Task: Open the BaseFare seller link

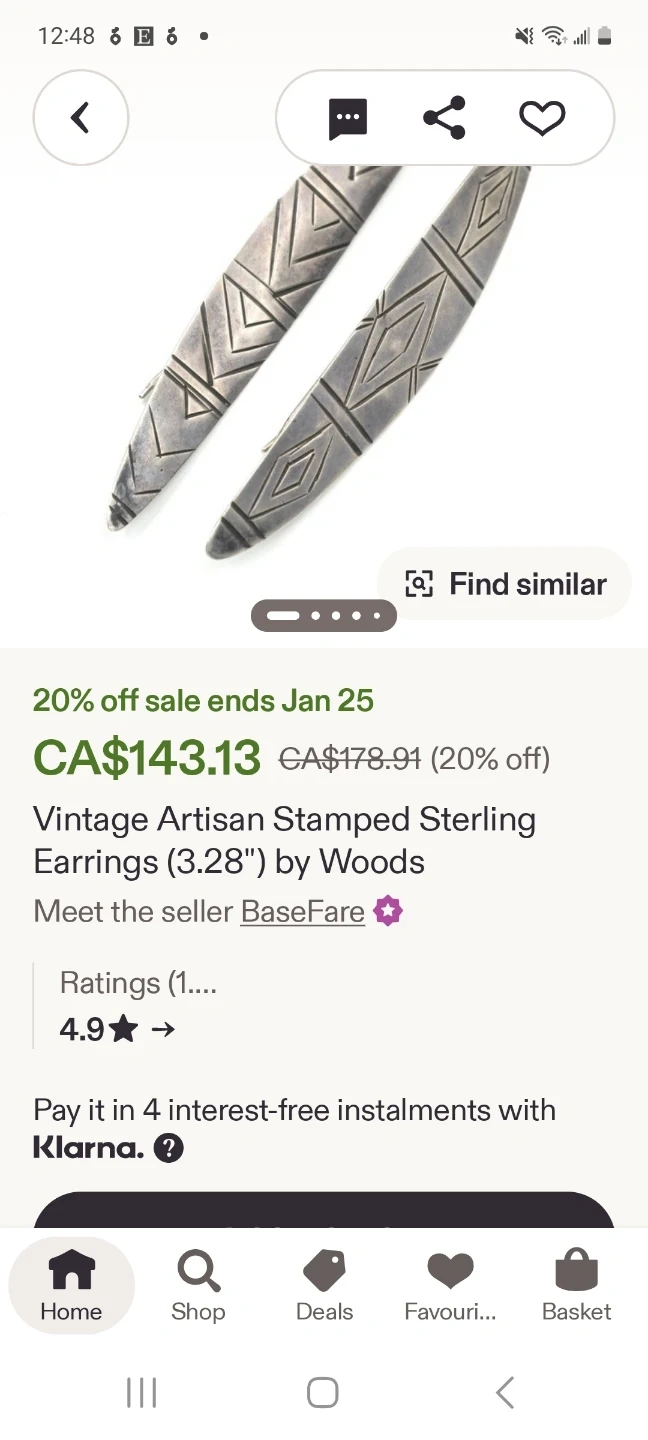Action: [302, 911]
